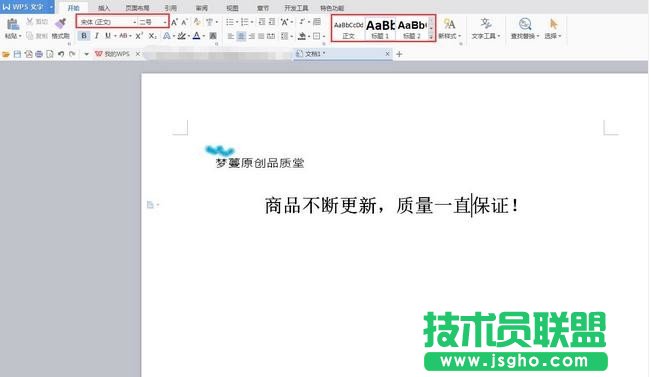Redo the last action
This screenshot has width=651, height=377.
pyautogui.click(x=72, y=54)
